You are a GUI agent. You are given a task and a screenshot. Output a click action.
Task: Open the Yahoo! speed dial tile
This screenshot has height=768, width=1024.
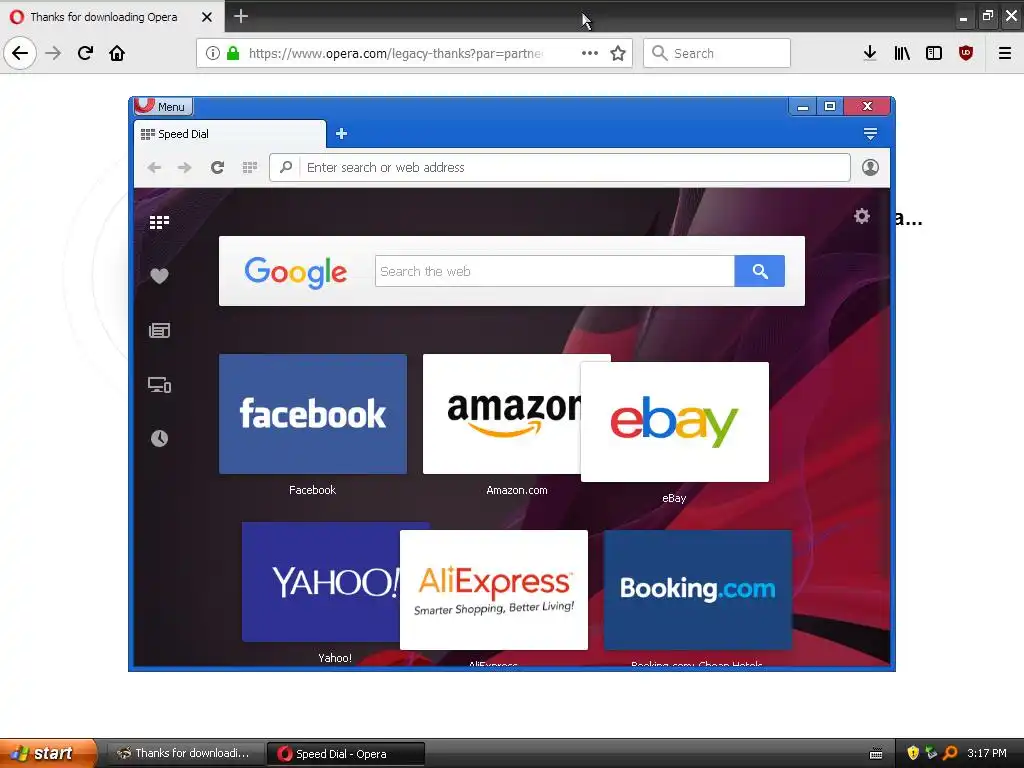coord(321,582)
